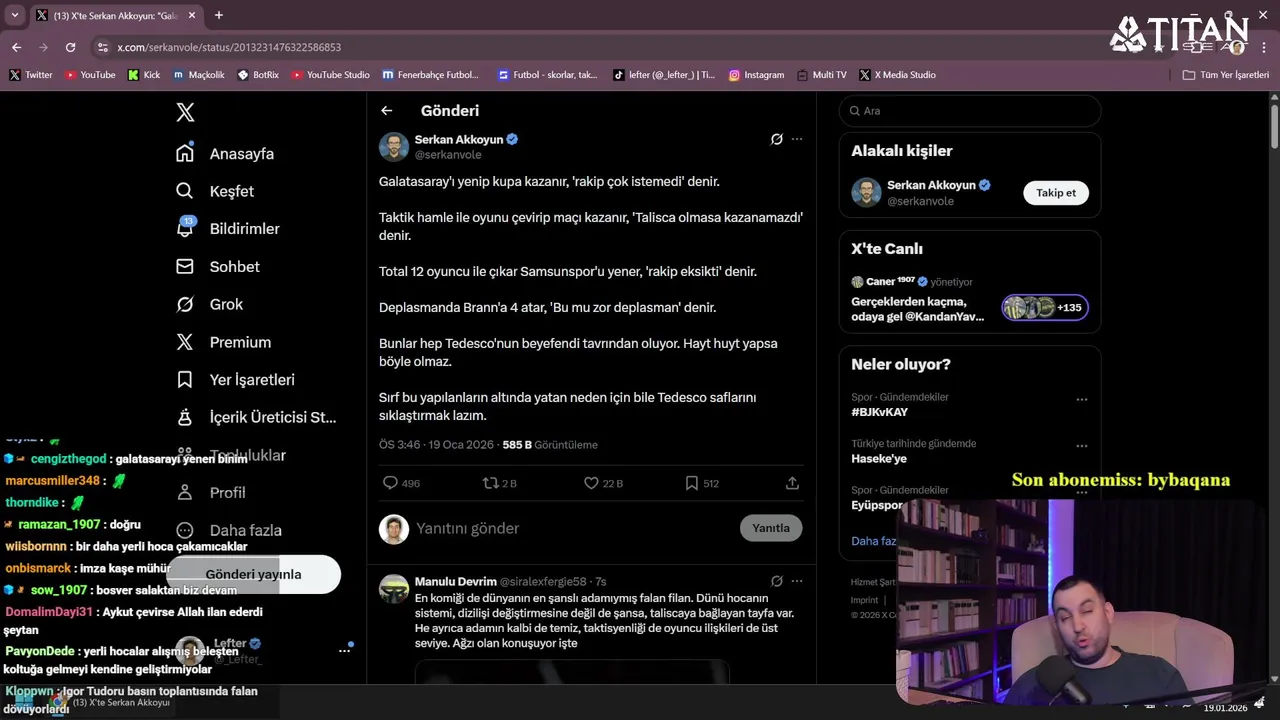Click Gönderi yayınla post button
1280x720 pixels.
pos(253,574)
